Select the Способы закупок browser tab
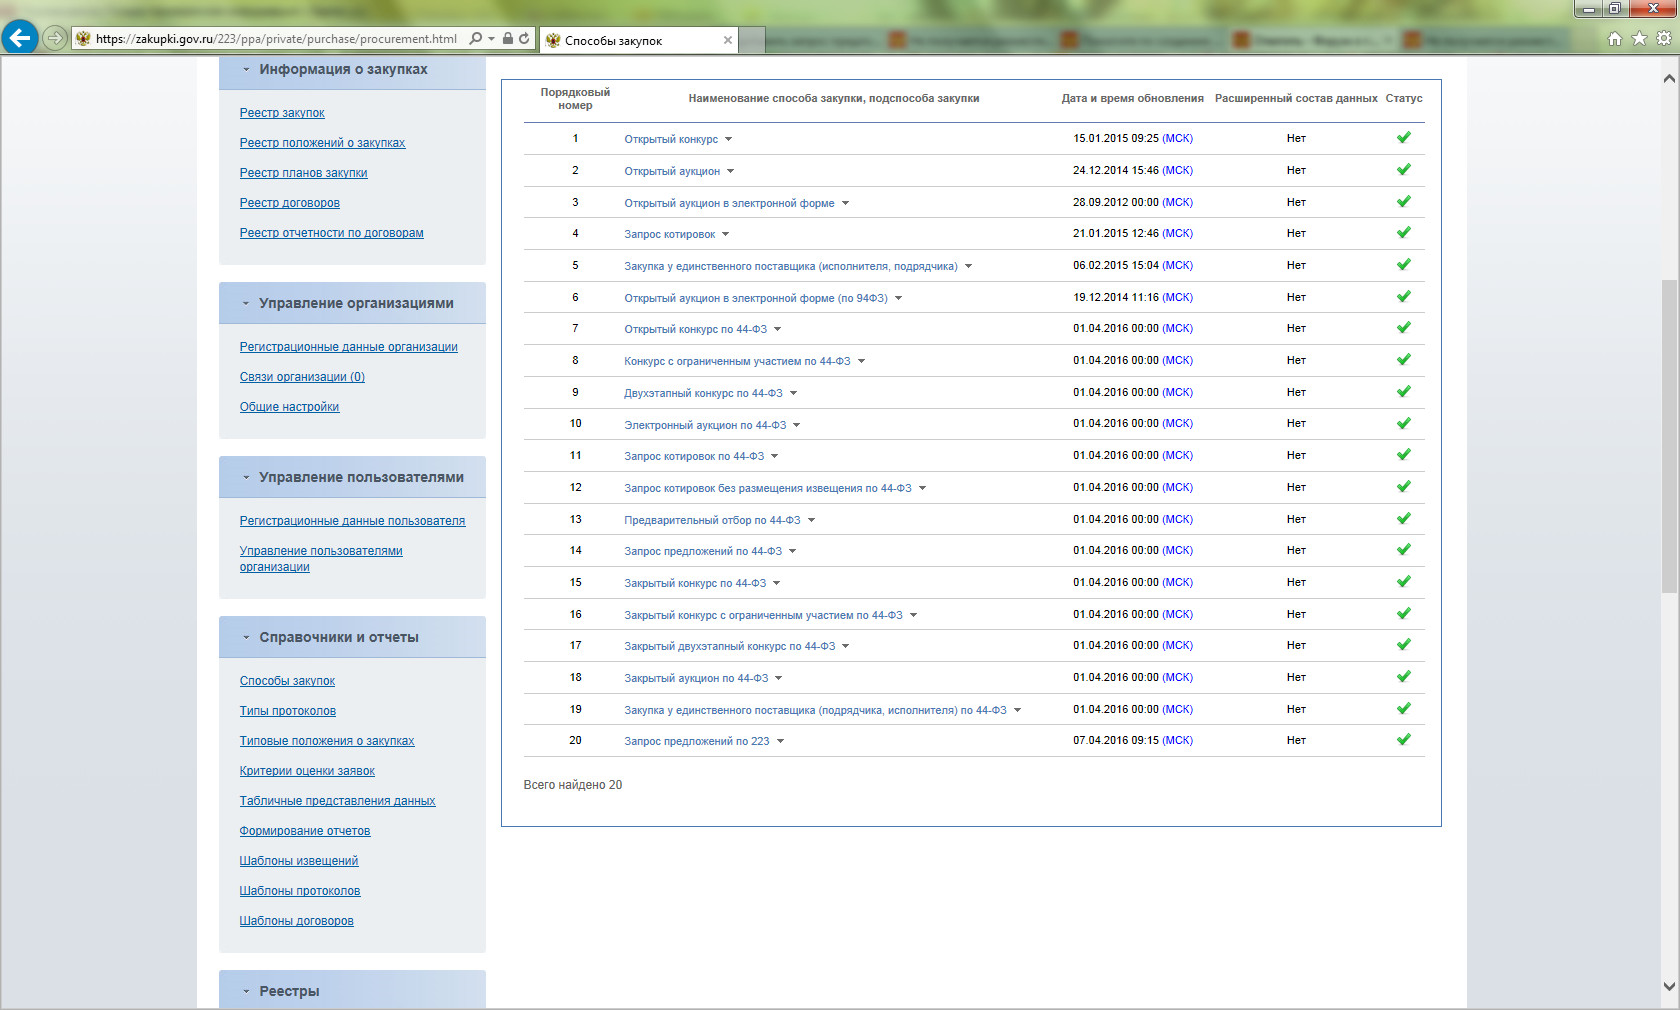The image size is (1680, 1010). click(630, 40)
